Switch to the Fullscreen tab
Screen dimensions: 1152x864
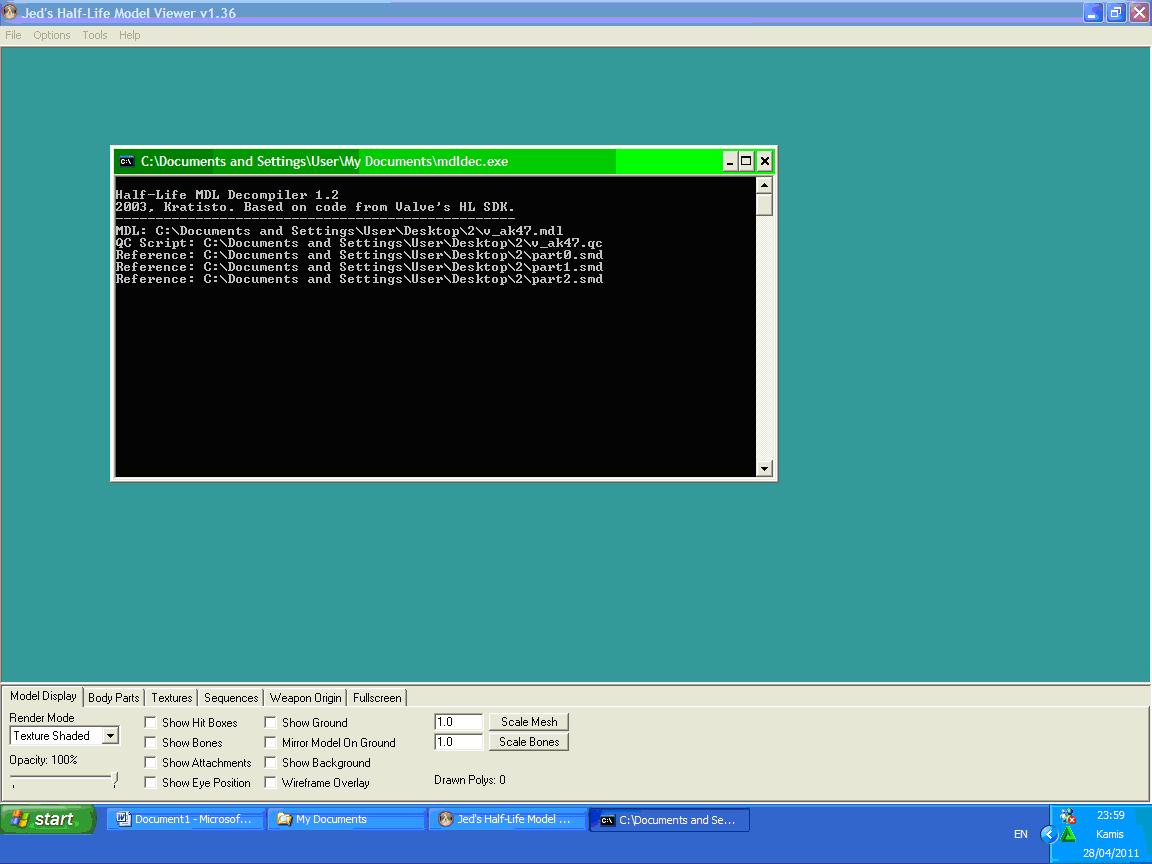tap(377, 698)
